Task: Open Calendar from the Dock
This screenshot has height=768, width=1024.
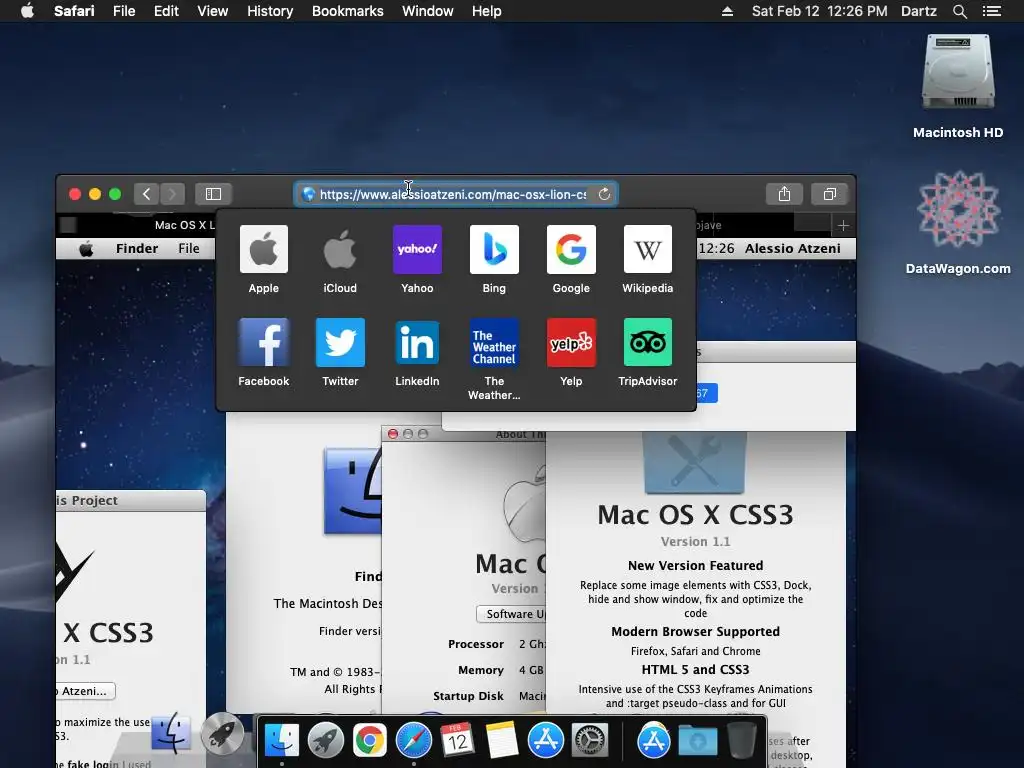Action: (457, 741)
